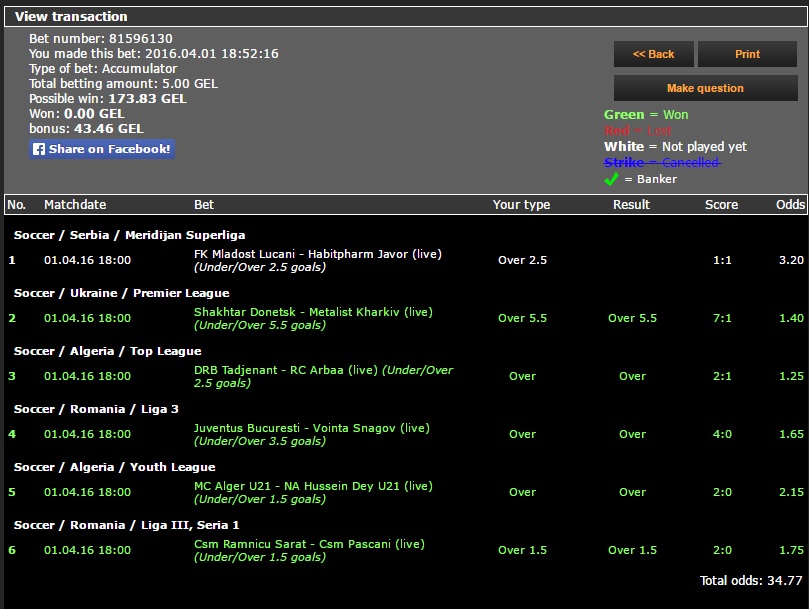Click the Ukraine Premier League heading
809x609 pixels.
pos(121,293)
